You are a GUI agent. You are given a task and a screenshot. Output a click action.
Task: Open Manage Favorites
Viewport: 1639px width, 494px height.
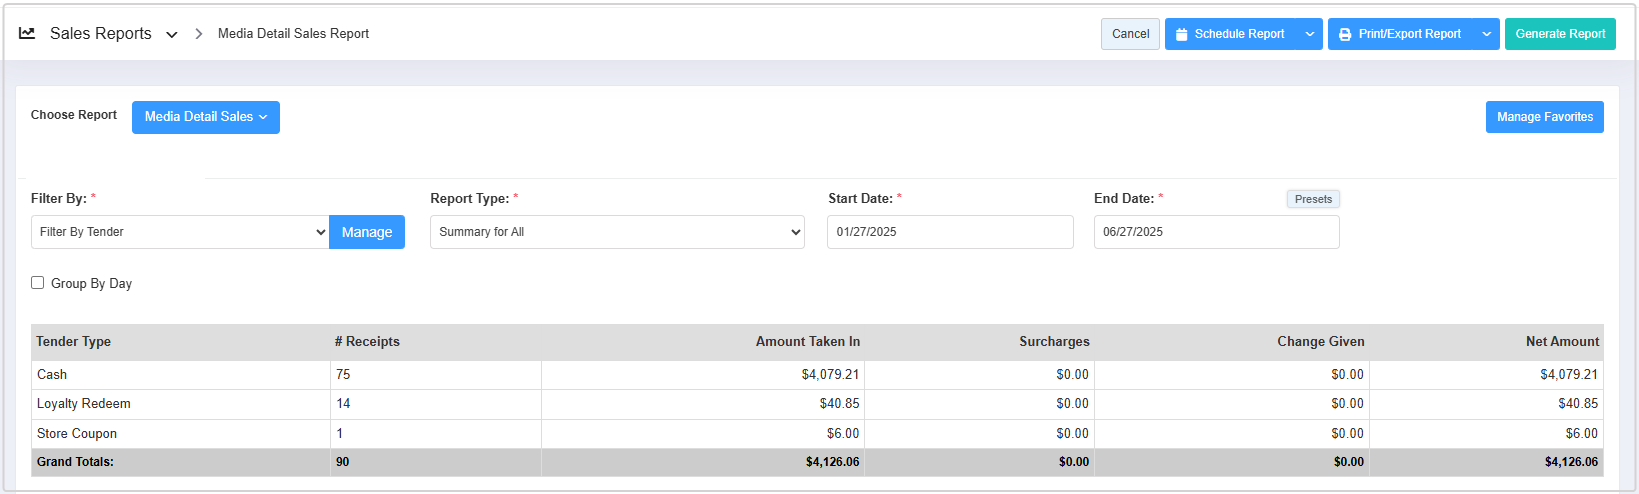1544,117
